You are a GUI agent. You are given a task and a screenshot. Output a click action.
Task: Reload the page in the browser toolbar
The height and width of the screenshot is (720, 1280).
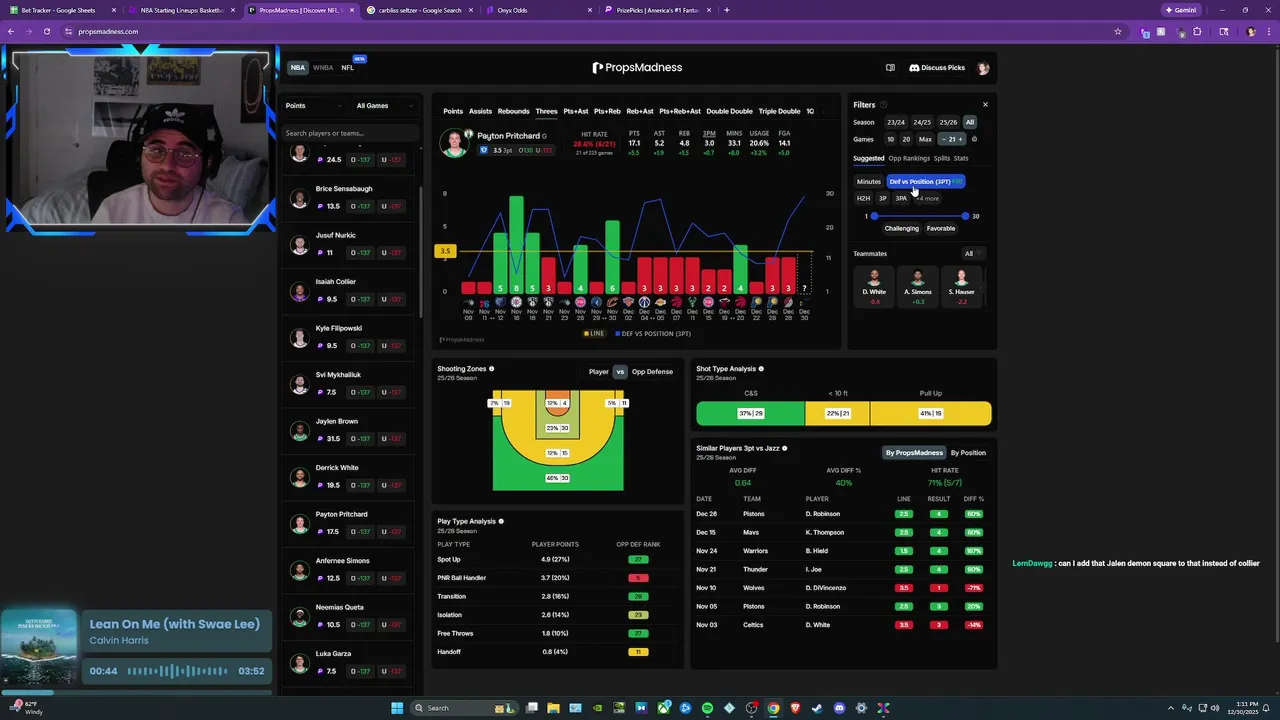(46, 31)
